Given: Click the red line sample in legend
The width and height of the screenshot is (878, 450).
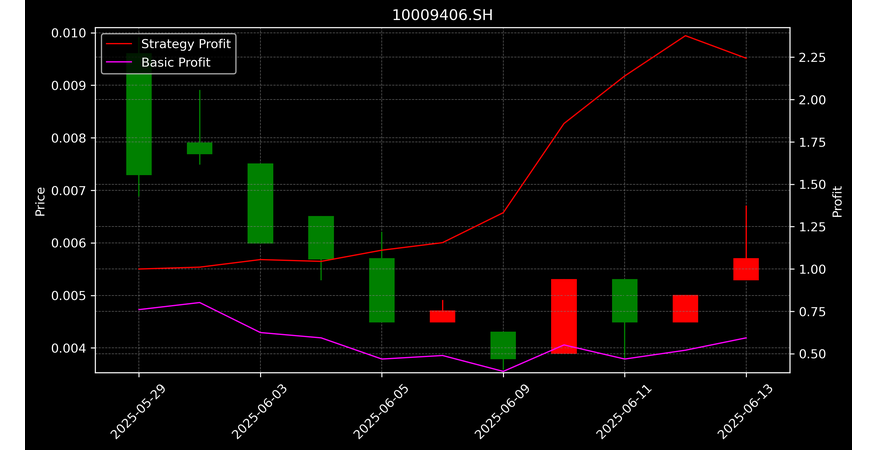Looking at the screenshot, I should [119, 44].
